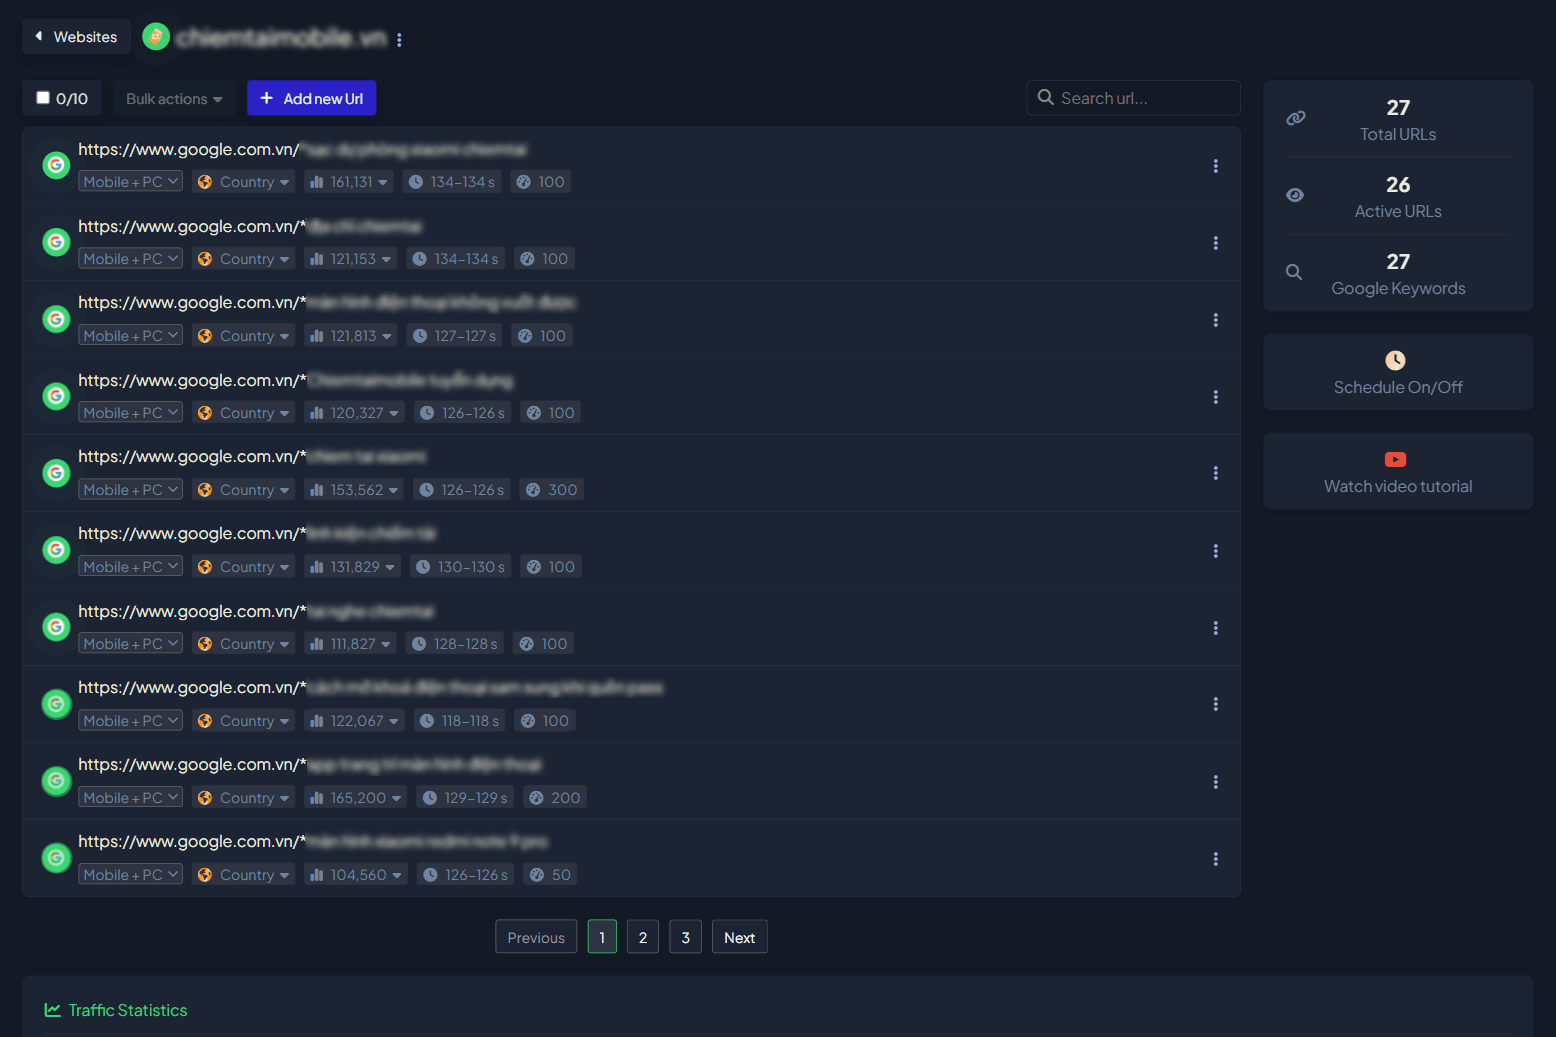Viewport: 1556px width, 1037px height.
Task: Select current page 1 button
Action: pyautogui.click(x=602, y=937)
